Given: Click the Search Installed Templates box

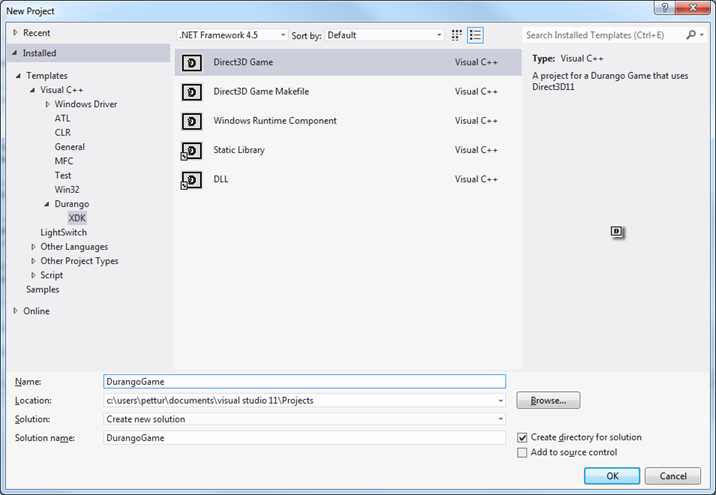Looking at the screenshot, I should point(604,35).
